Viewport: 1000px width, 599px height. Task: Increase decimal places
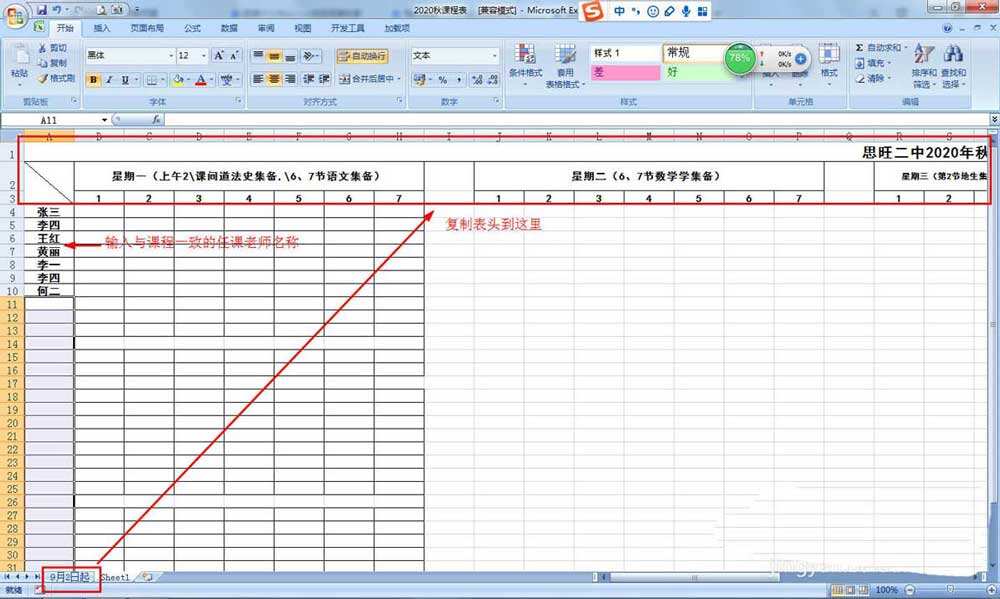click(x=477, y=80)
